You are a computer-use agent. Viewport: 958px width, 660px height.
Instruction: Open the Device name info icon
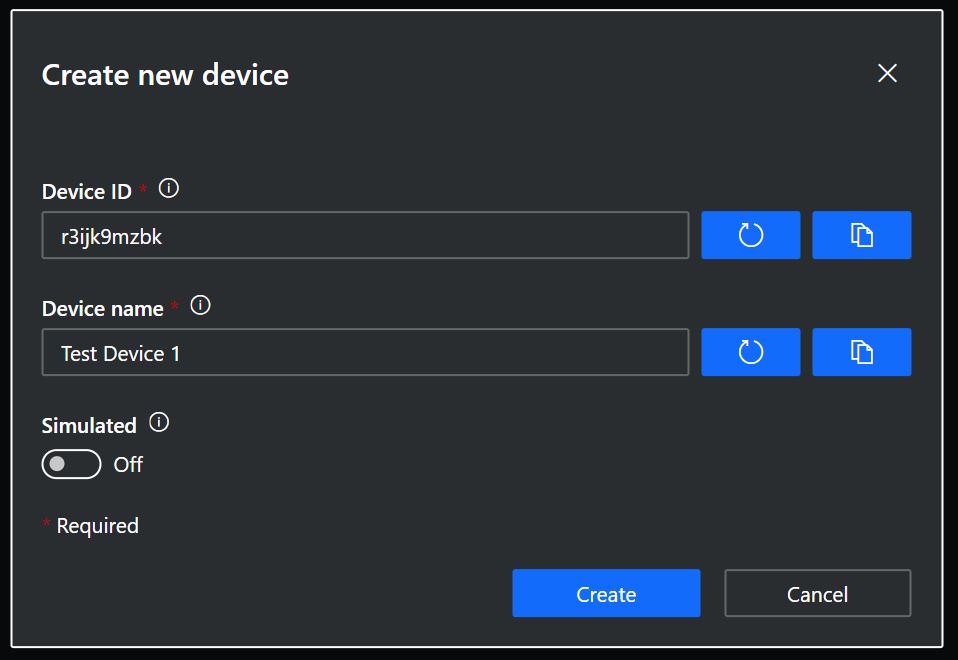[x=200, y=305]
